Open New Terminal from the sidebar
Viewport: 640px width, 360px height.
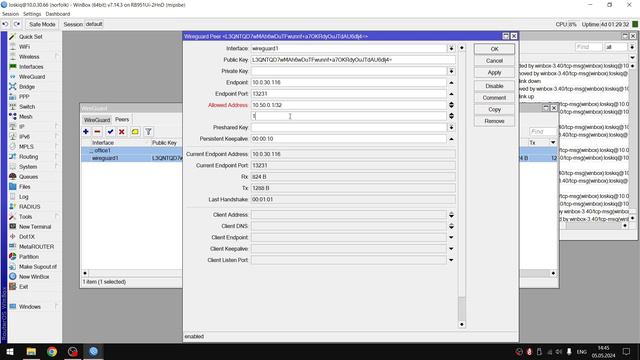pos(35,227)
